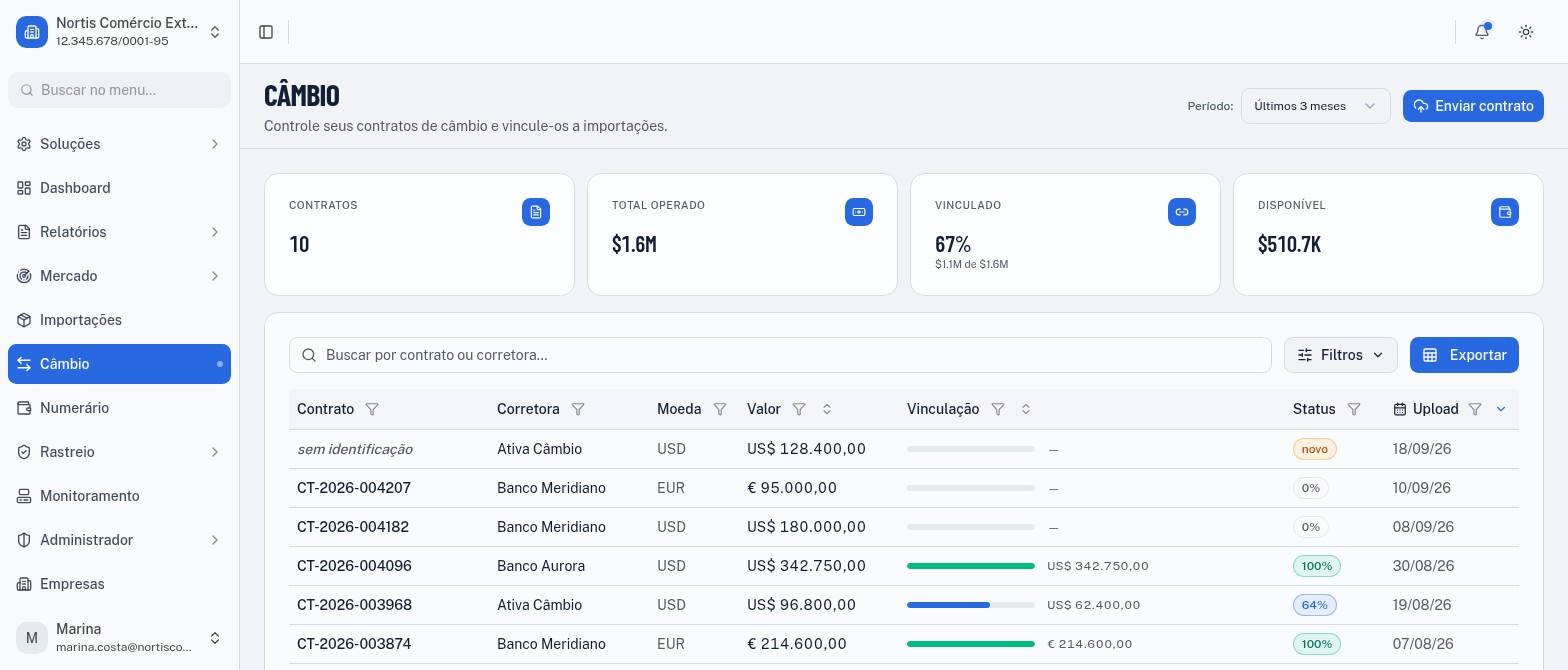Image resolution: width=1568 pixels, height=670 pixels.
Task: Open Empresas in the sidebar
Action: (x=119, y=584)
